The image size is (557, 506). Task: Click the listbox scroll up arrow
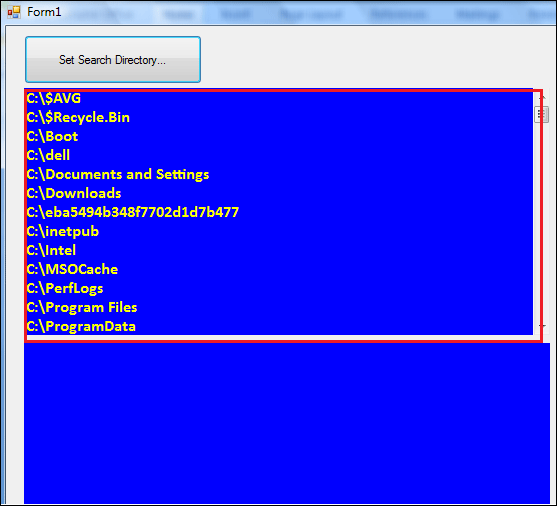click(x=541, y=97)
